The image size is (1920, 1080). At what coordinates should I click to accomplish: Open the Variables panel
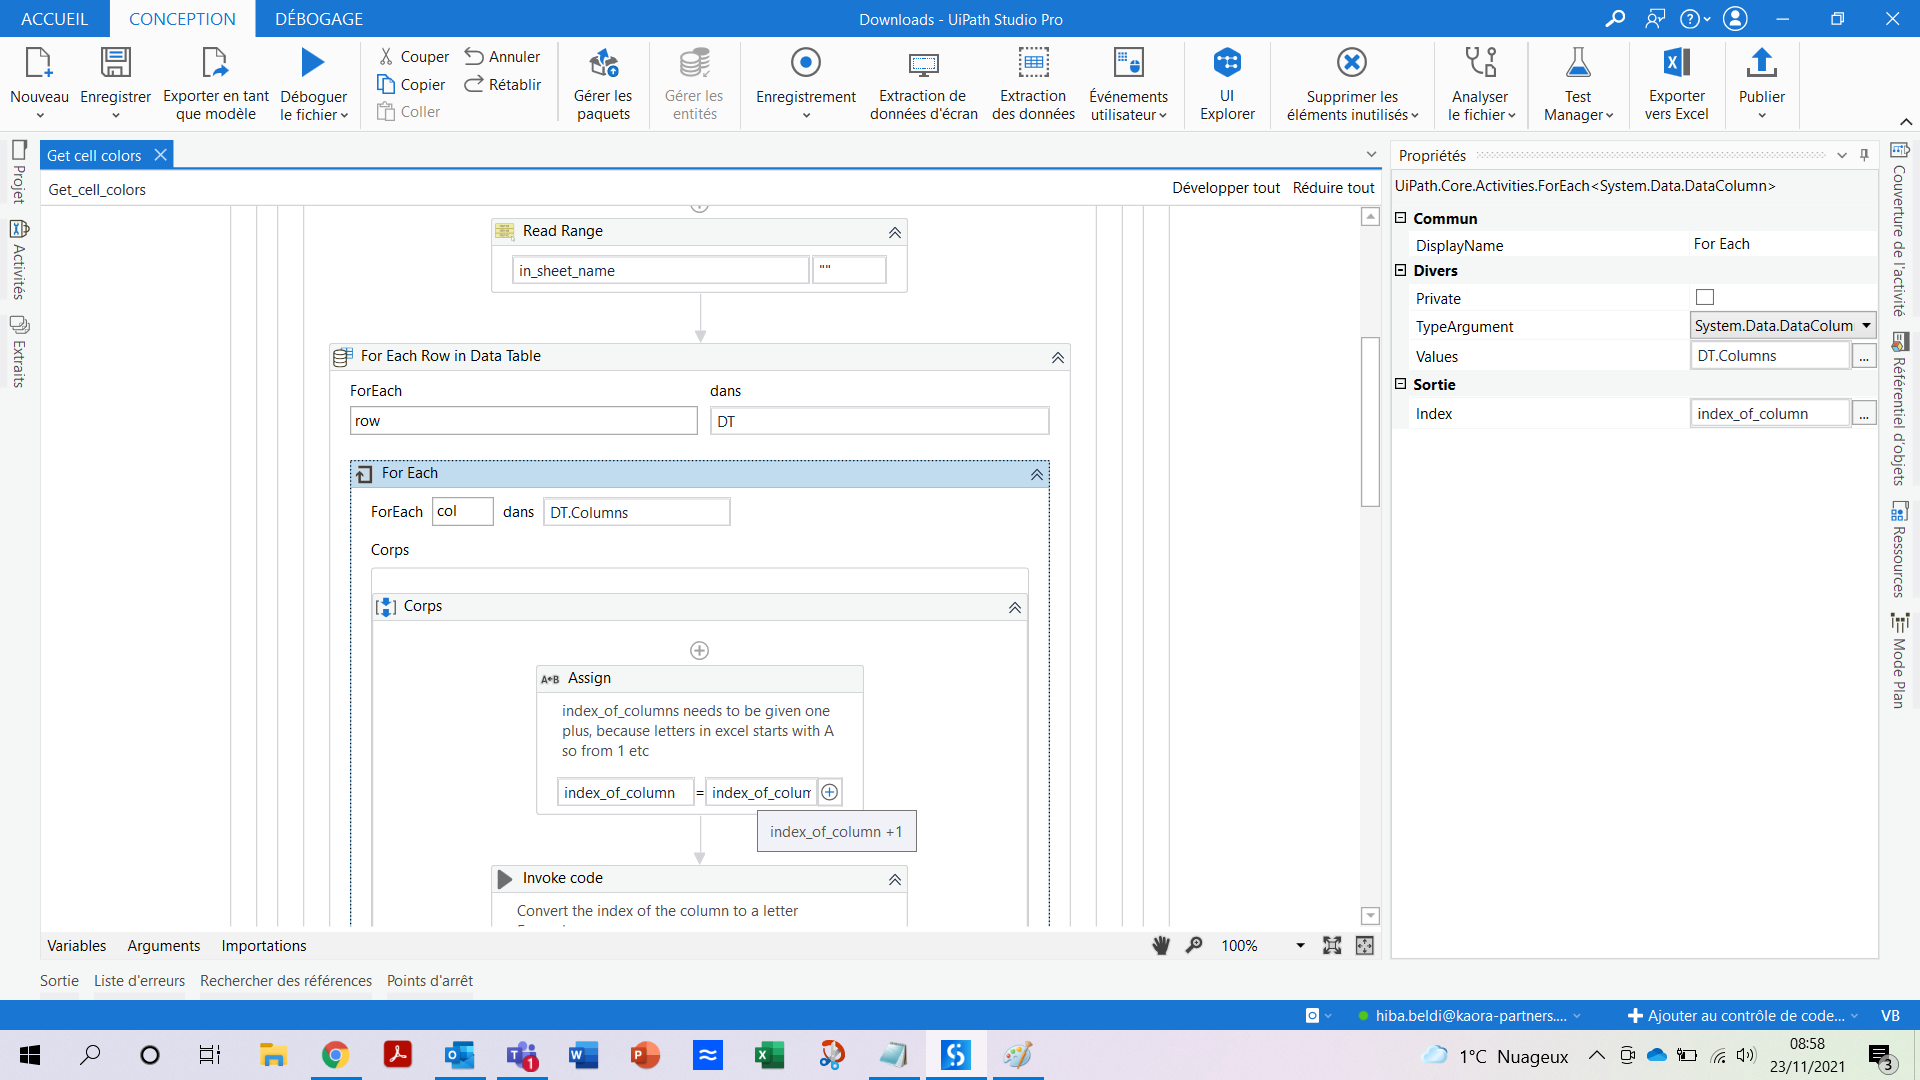[x=77, y=946]
